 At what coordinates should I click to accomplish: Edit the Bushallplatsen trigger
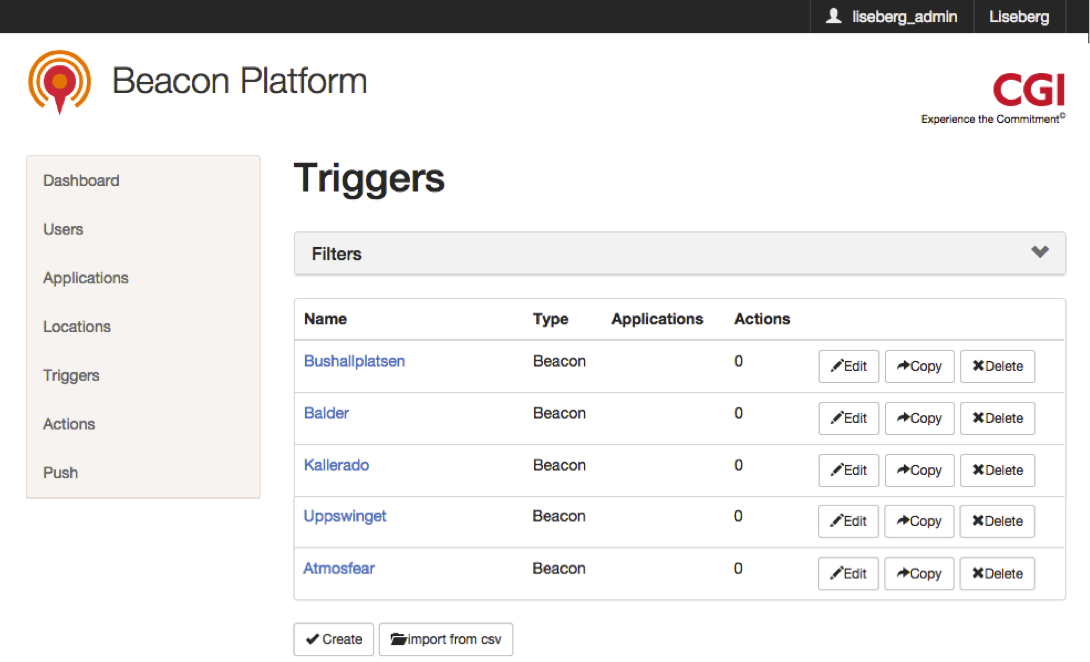(849, 366)
